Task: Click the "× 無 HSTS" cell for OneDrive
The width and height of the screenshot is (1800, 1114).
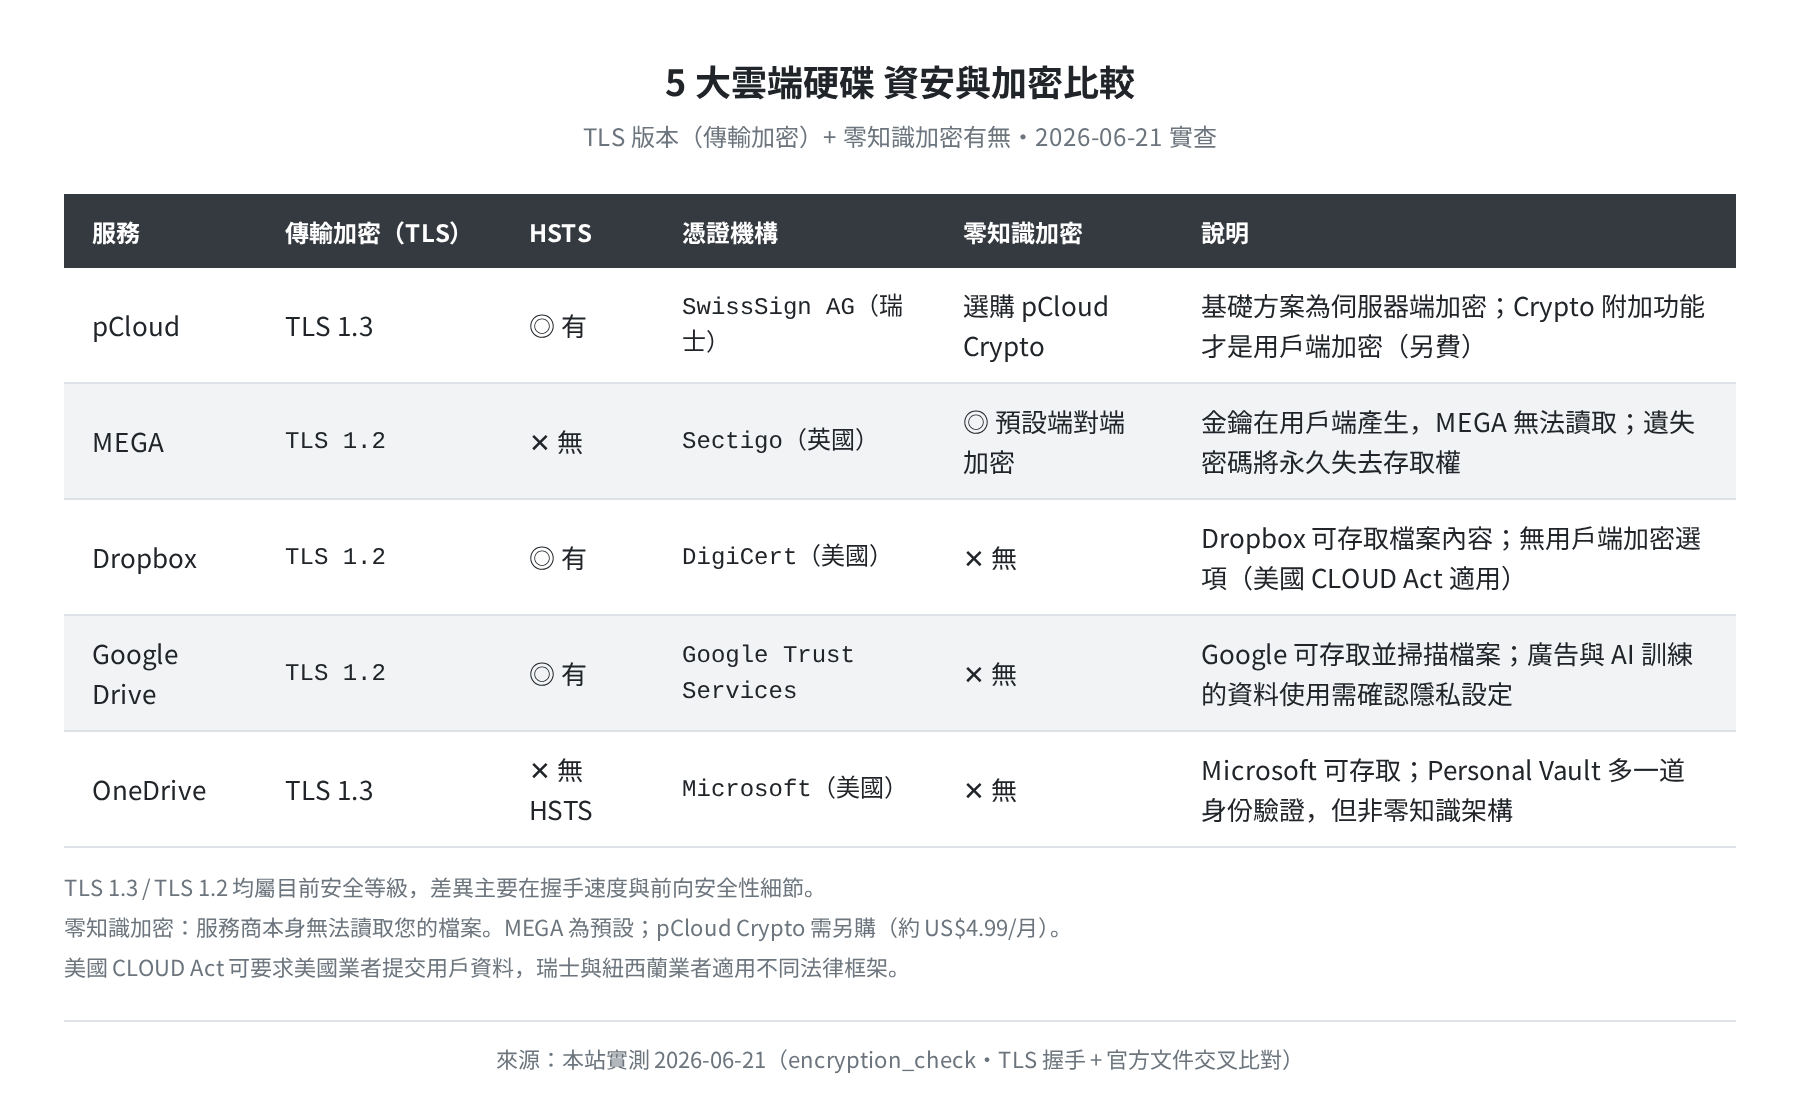Action: (560, 790)
